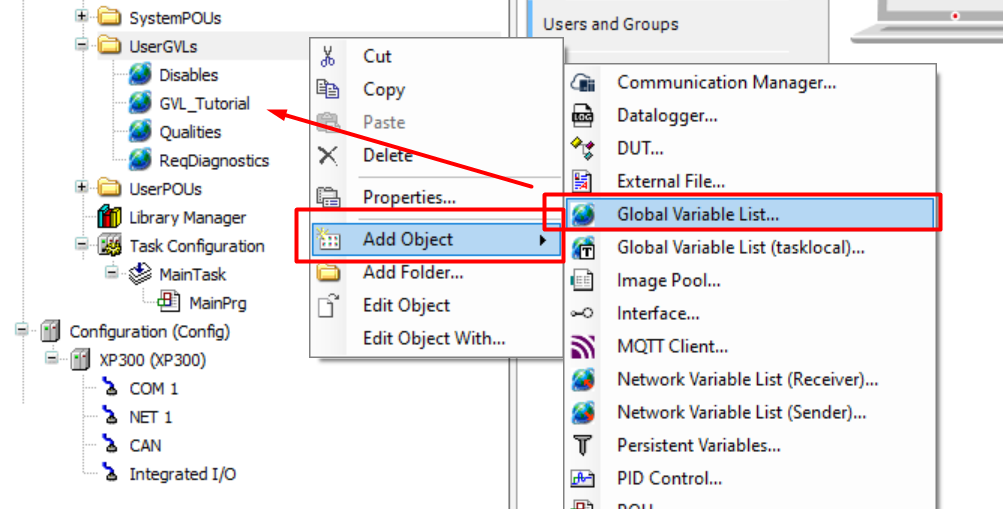
Task: Click the PID Control icon
Action: 582,478
